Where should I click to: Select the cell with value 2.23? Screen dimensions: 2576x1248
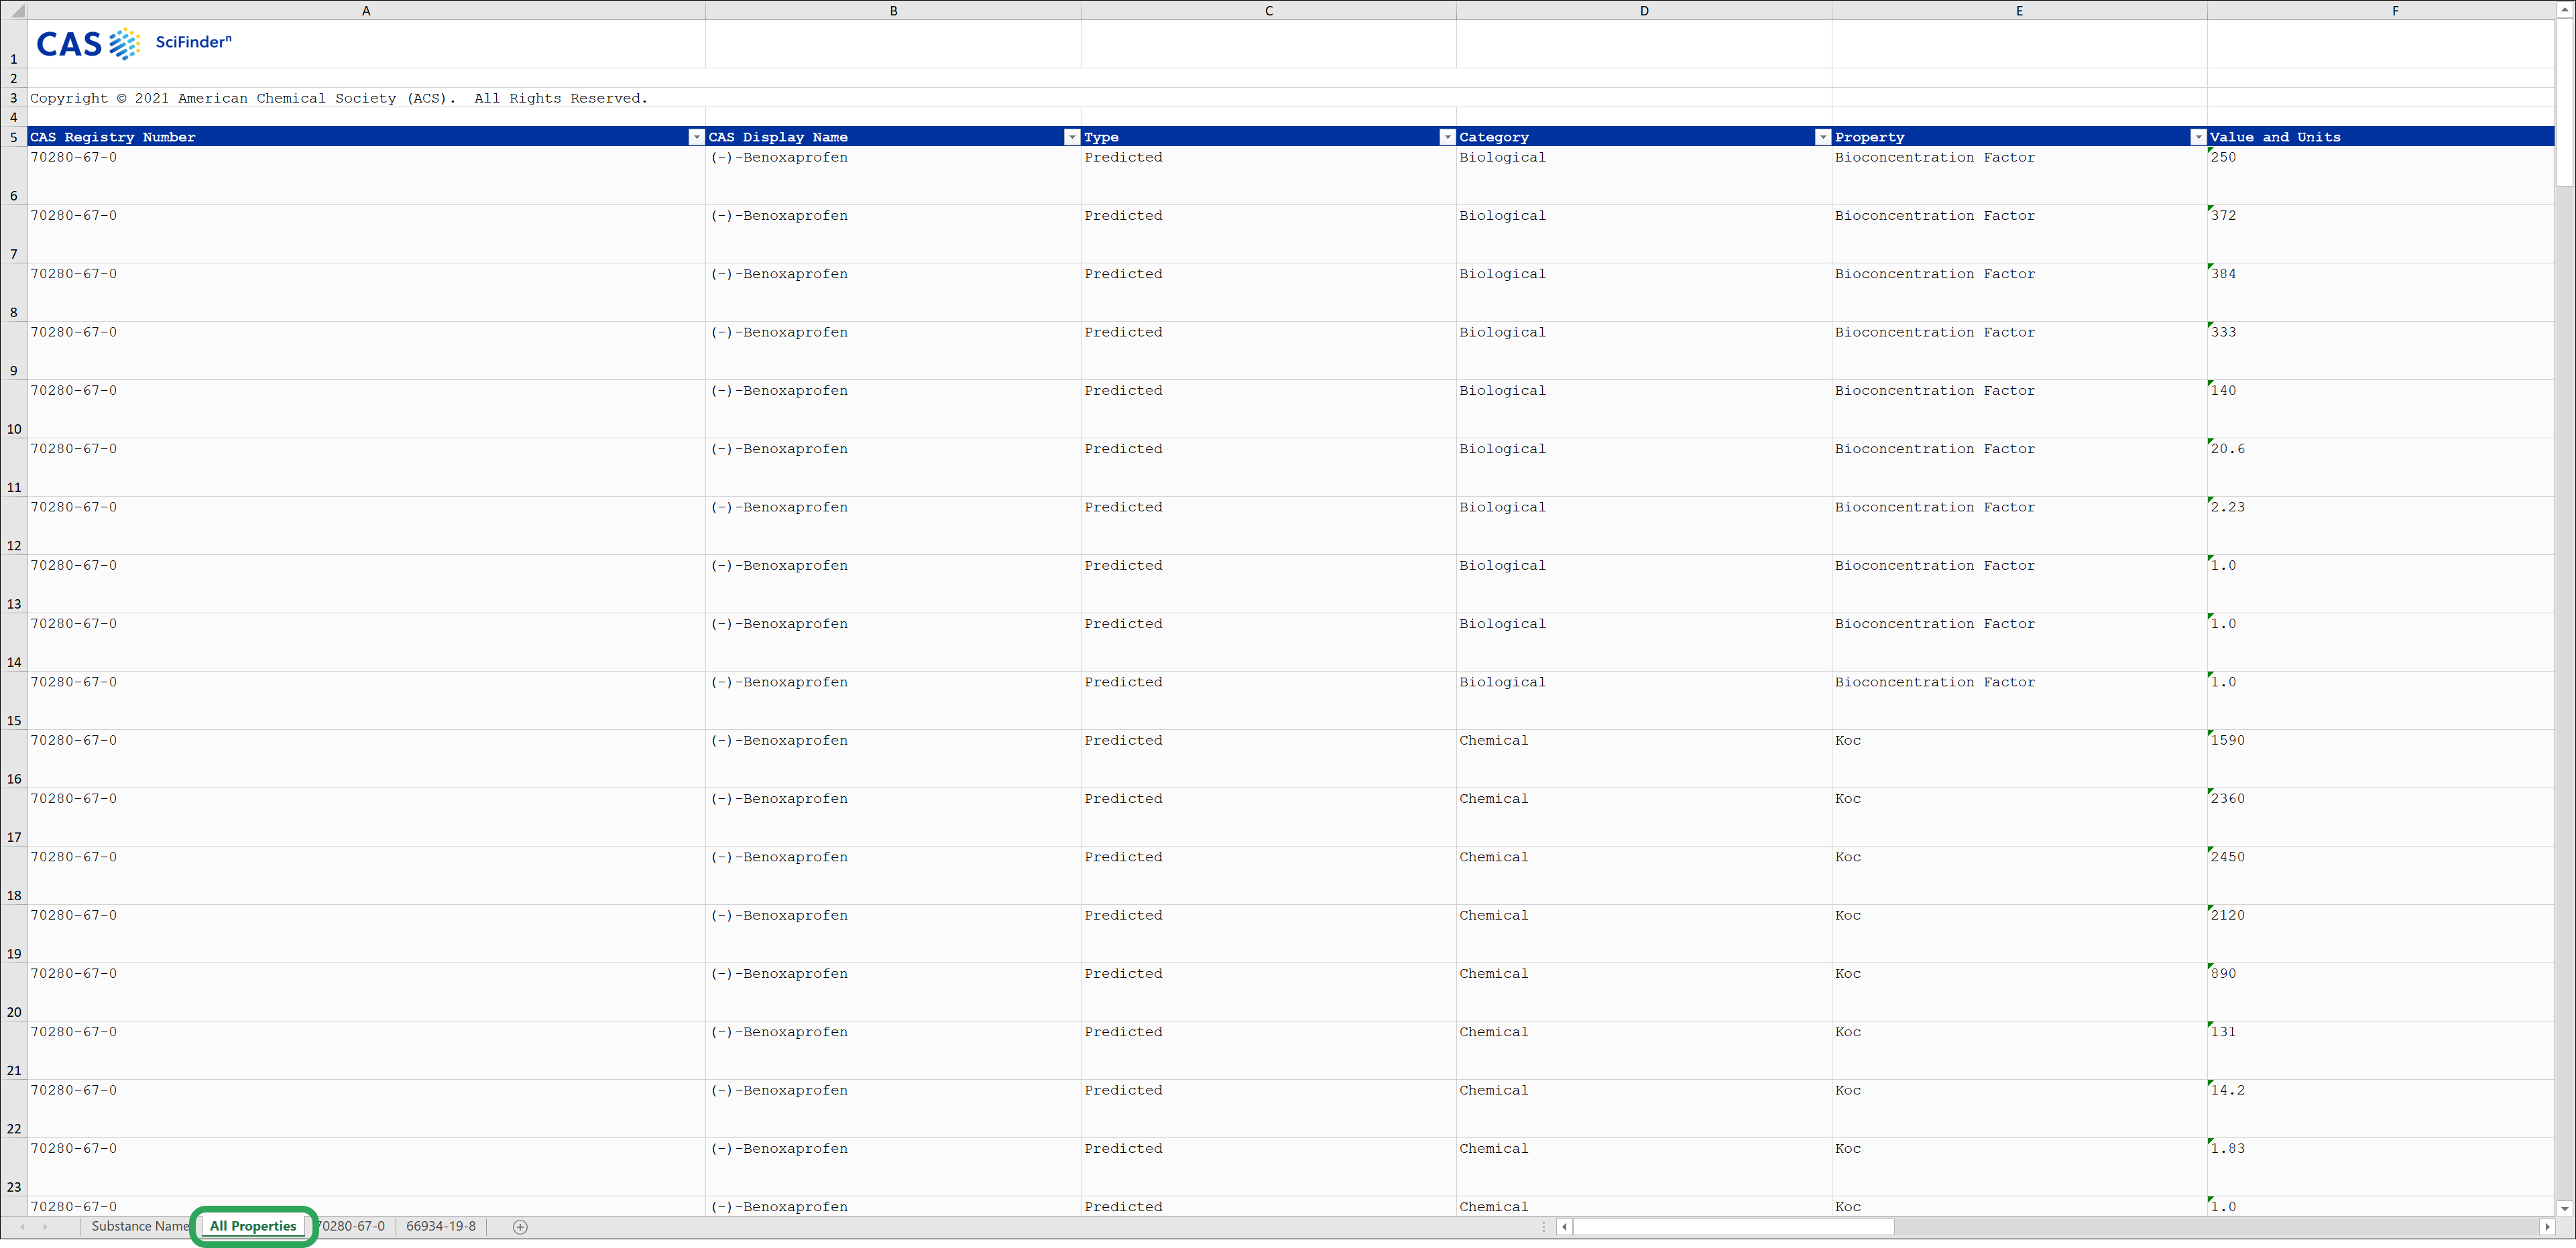[2381, 526]
